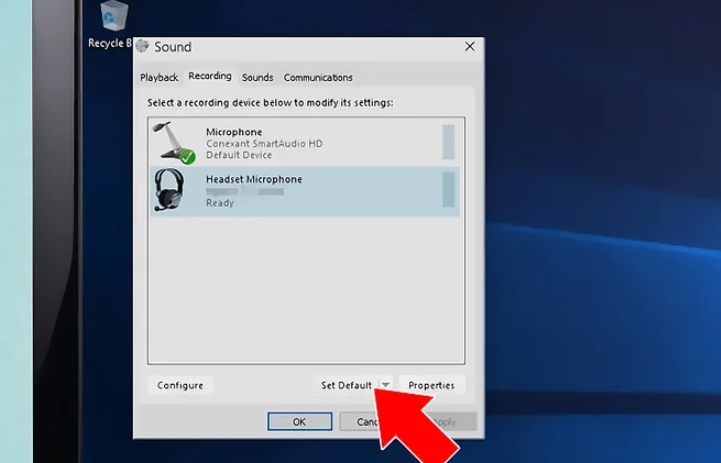Screen dimensions: 721x463
Task: Open Properties of the Headset Microphone
Action: click(431, 386)
